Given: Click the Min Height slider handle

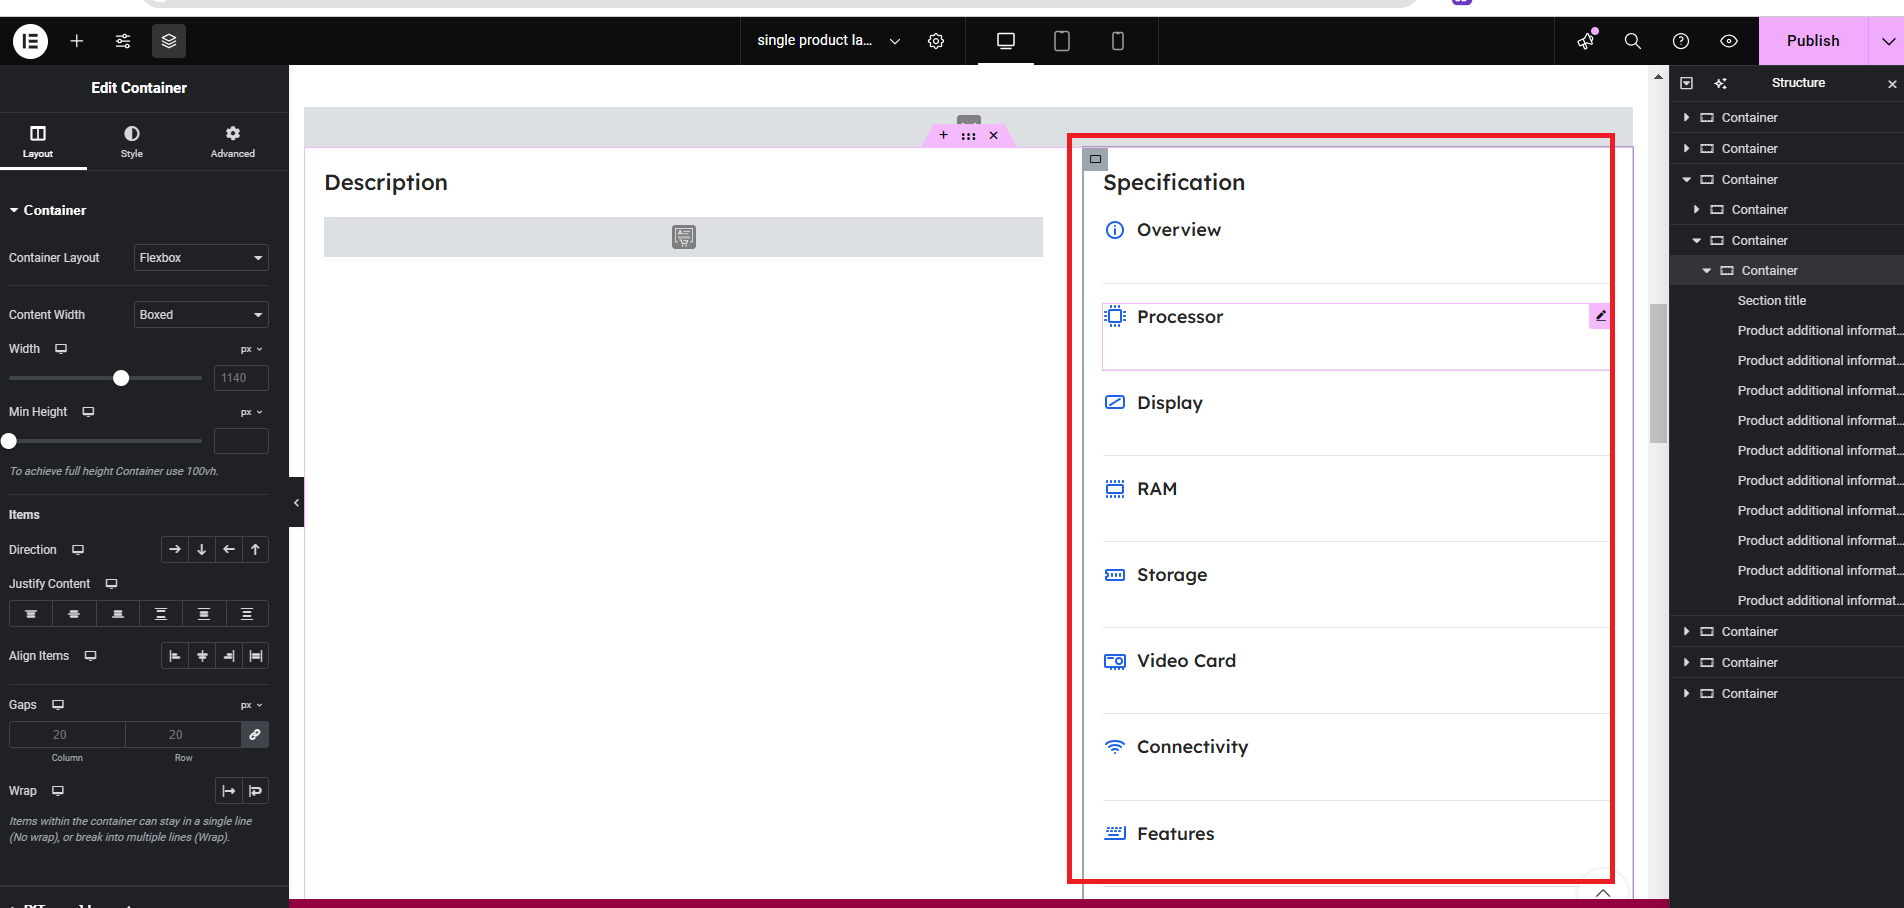Looking at the screenshot, I should point(9,441).
